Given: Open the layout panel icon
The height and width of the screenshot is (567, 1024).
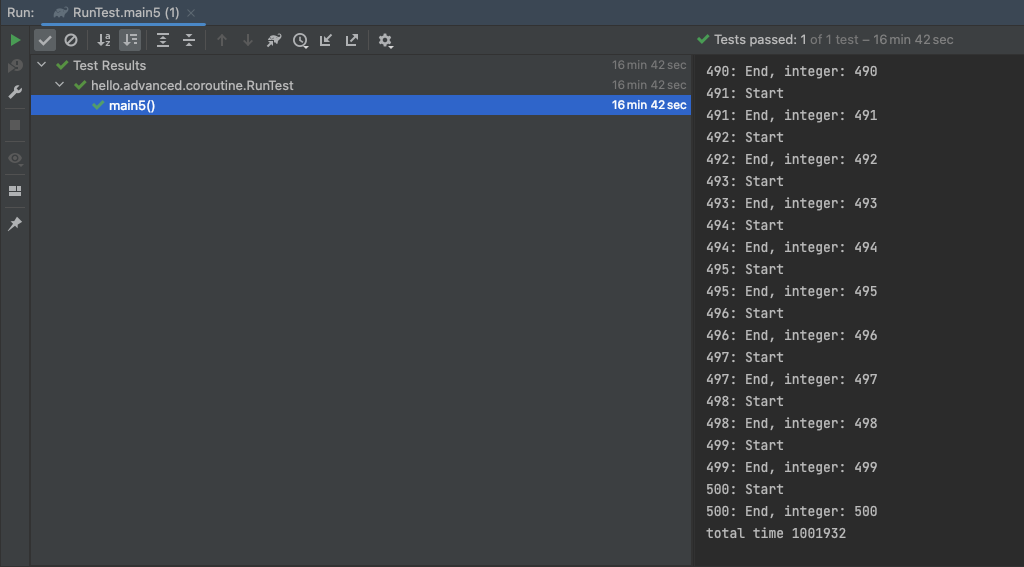Looking at the screenshot, I should click(15, 191).
